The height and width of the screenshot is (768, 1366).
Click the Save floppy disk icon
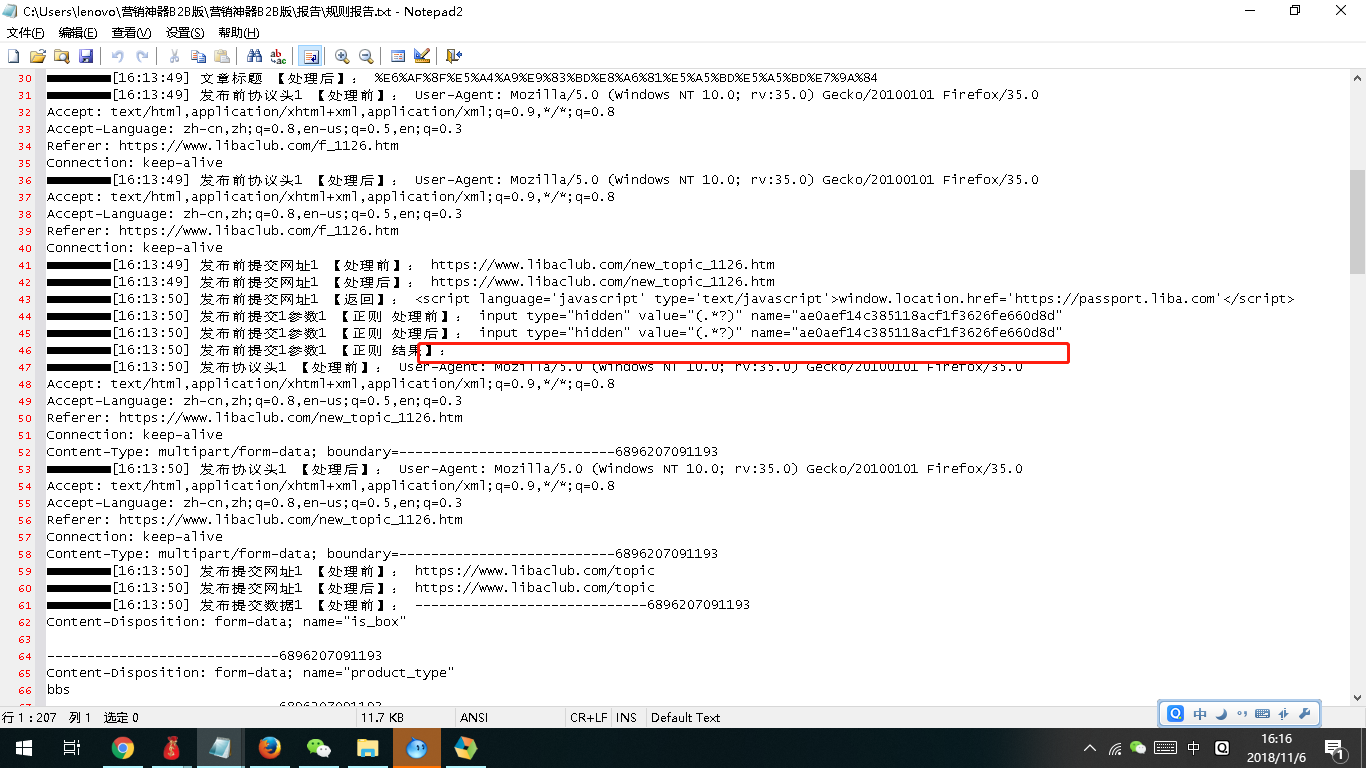coord(86,56)
